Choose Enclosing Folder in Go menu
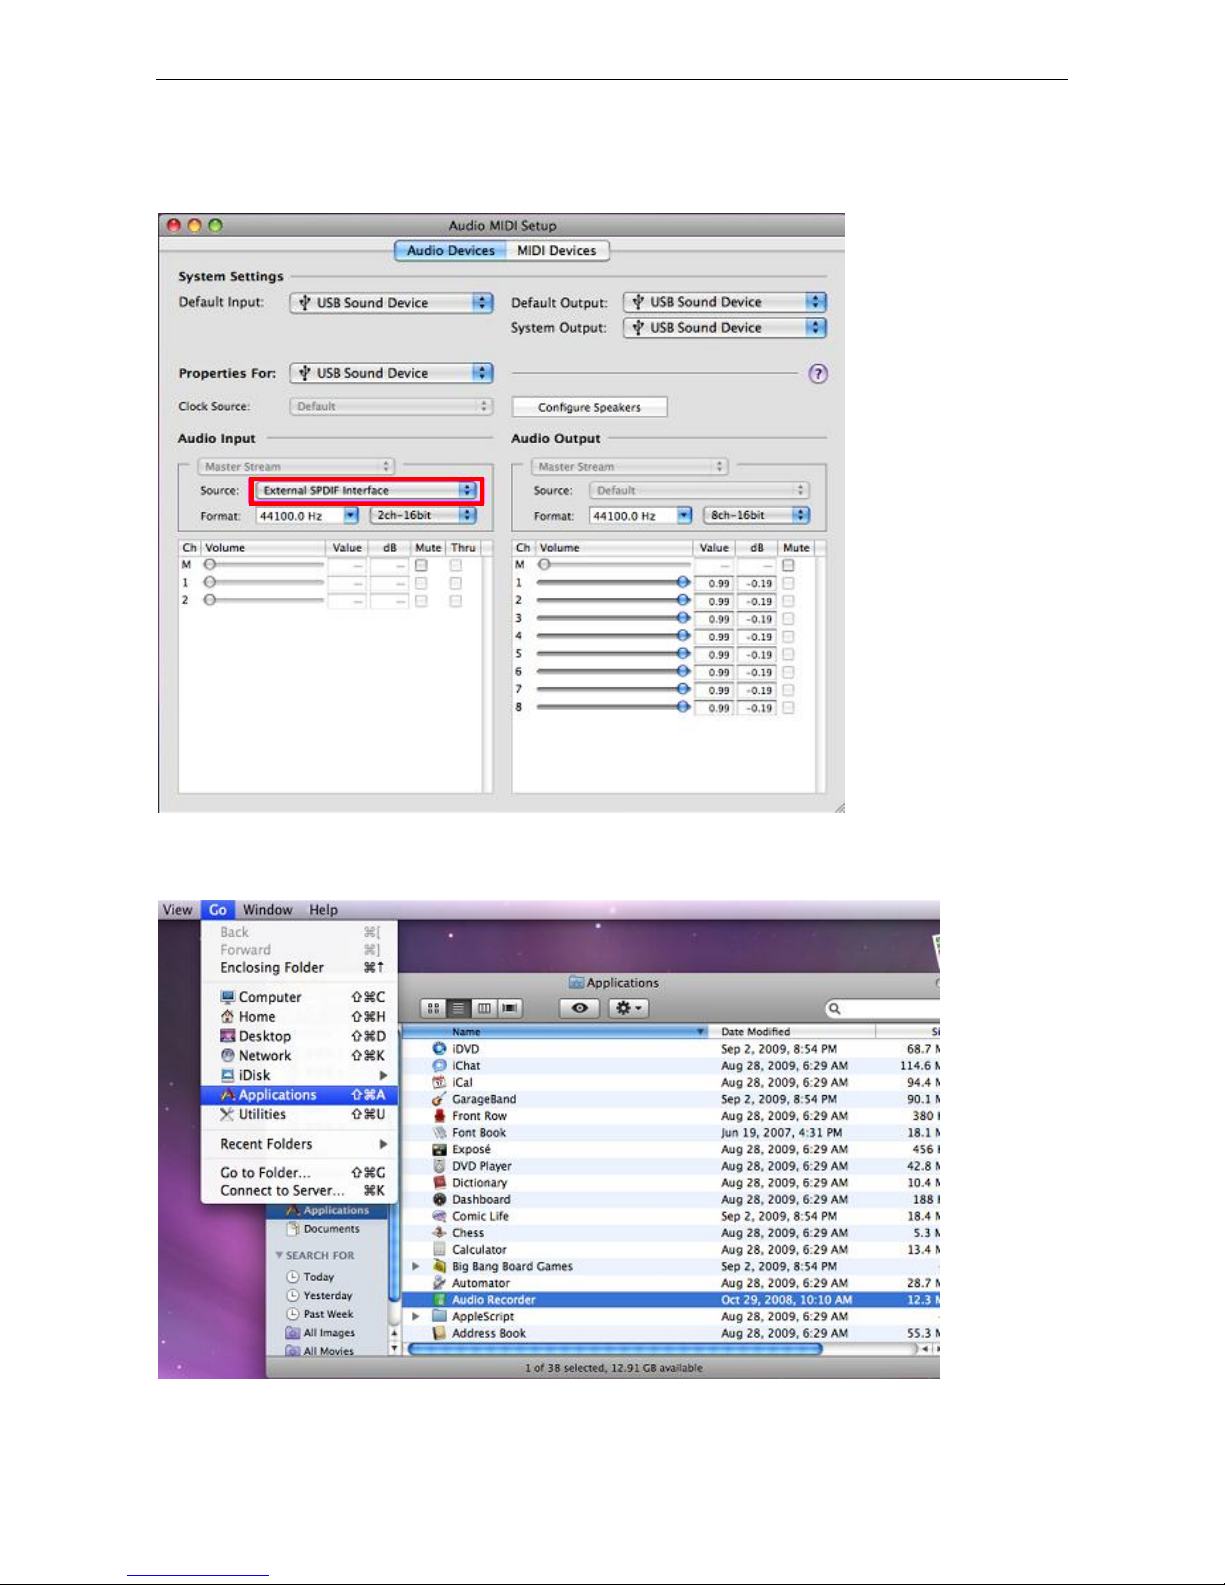Screen dimensions: 1225x1585 300,967
